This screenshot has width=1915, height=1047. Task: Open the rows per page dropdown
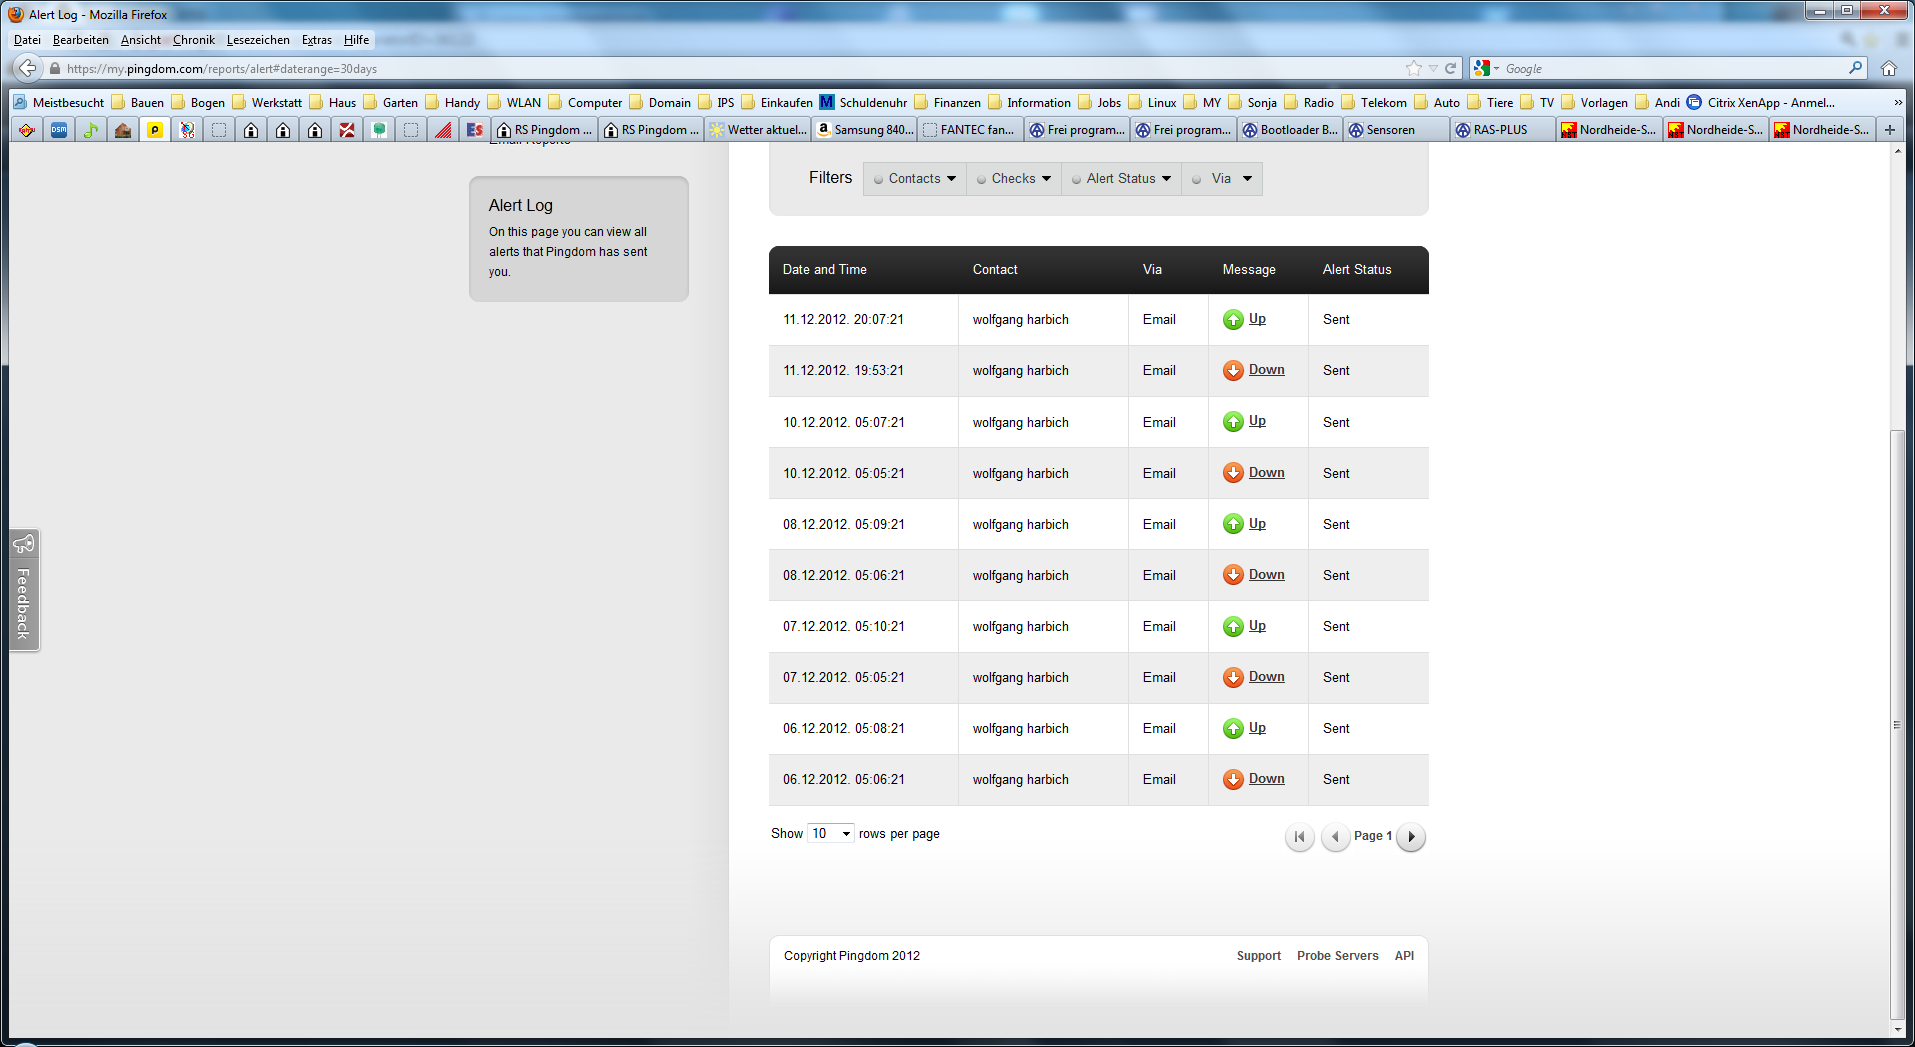click(831, 833)
